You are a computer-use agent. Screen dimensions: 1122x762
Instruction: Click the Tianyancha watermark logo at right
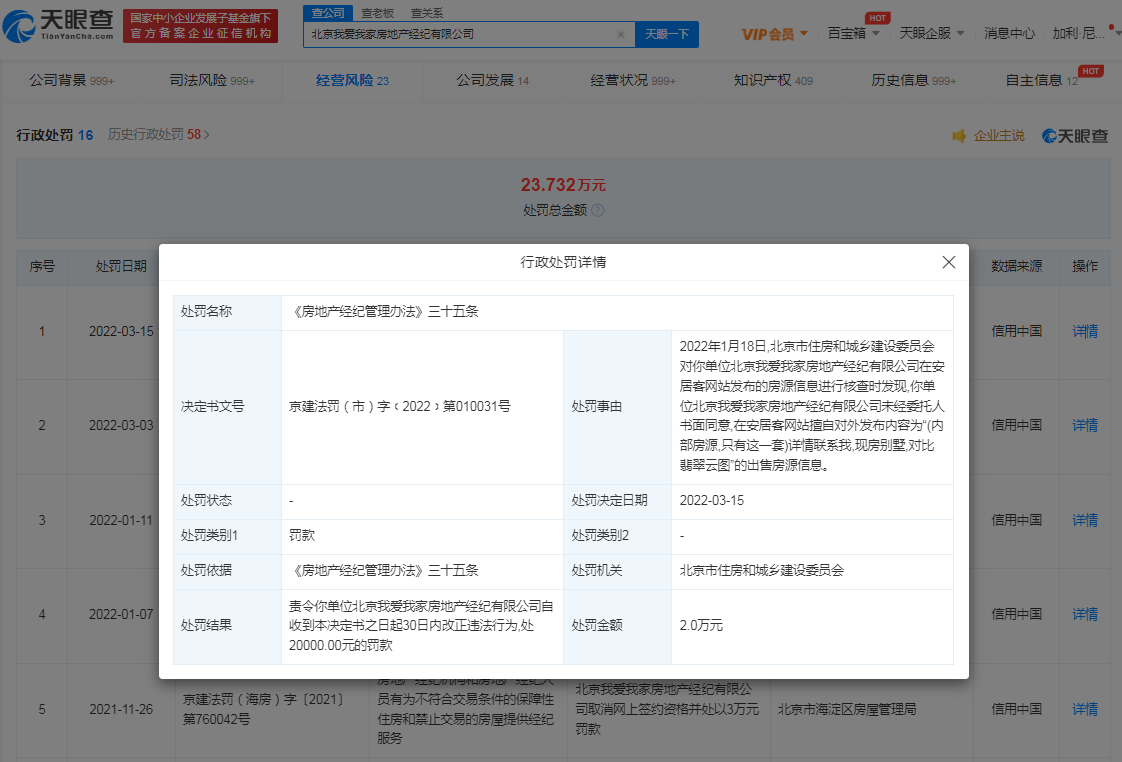pyautogui.click(x=1075, y=136)
